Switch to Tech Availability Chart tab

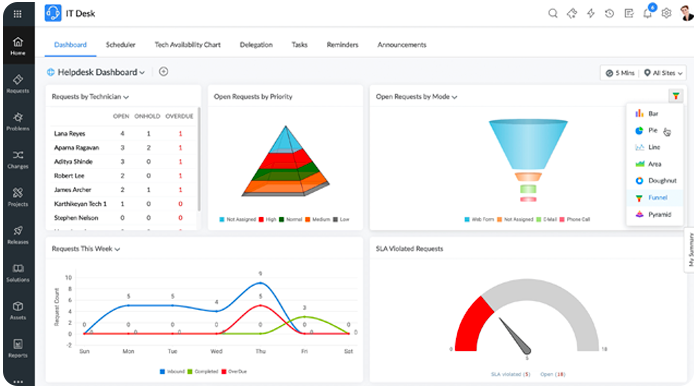click(x=188, y=45)
